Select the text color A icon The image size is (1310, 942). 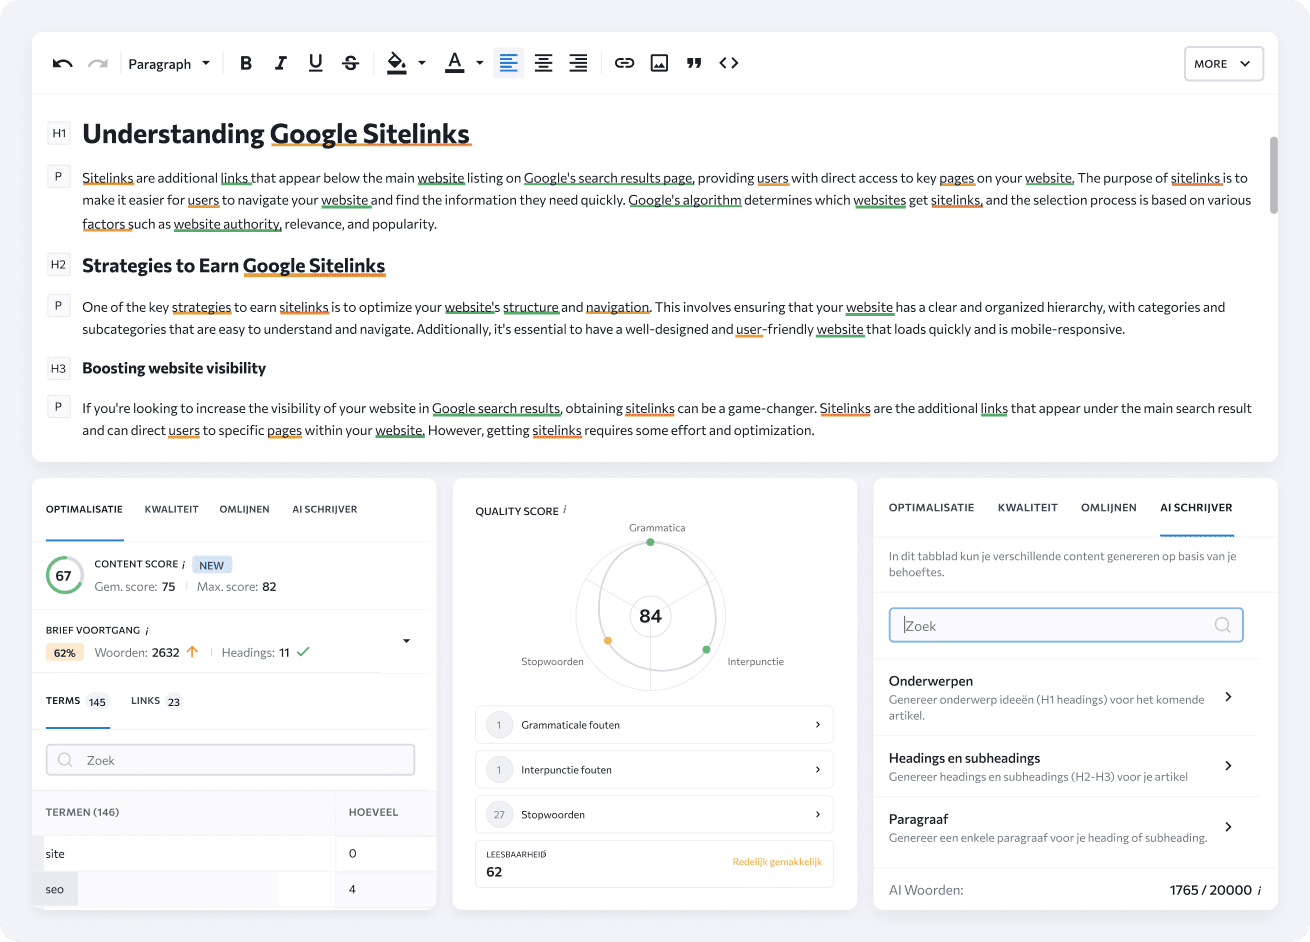455,63
